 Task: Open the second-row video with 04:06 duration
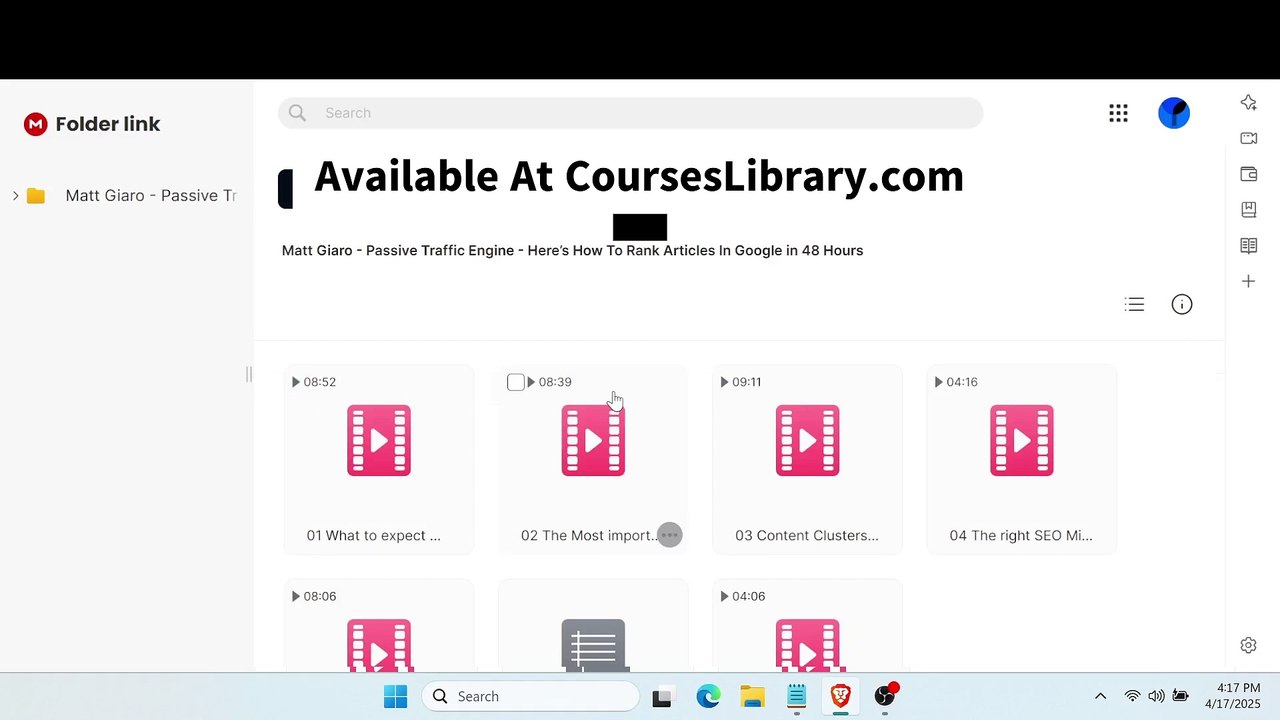(x=807, y=645)
